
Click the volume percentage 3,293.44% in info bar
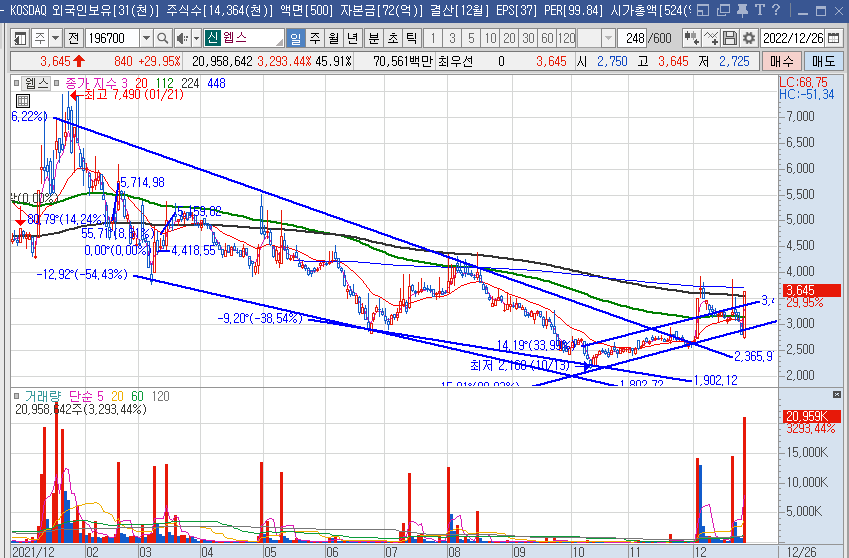coord(284,61)
